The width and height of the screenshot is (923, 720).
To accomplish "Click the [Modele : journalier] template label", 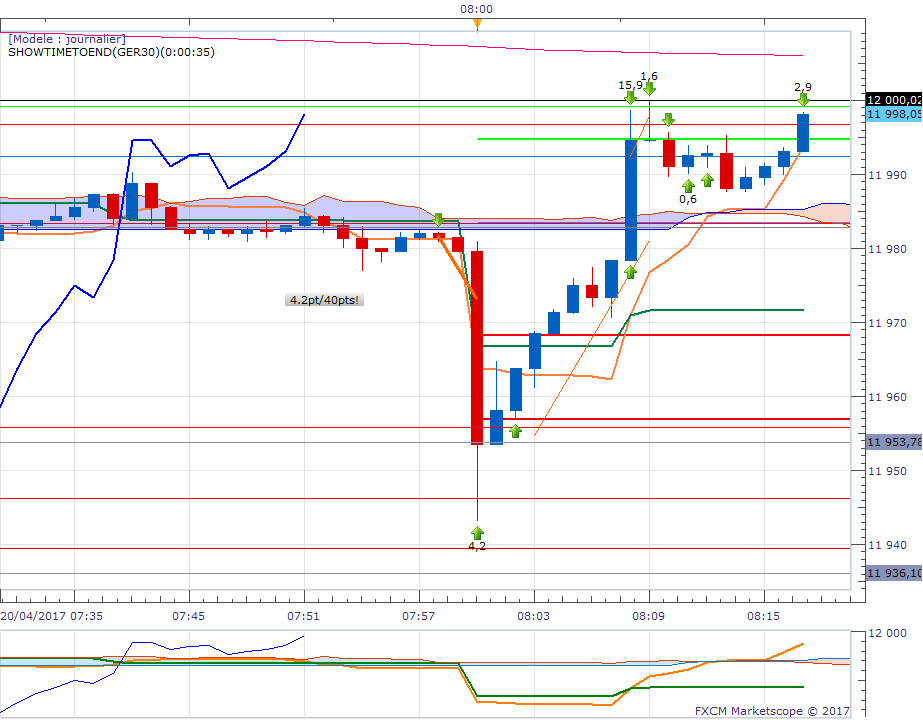I will (67, 39).
